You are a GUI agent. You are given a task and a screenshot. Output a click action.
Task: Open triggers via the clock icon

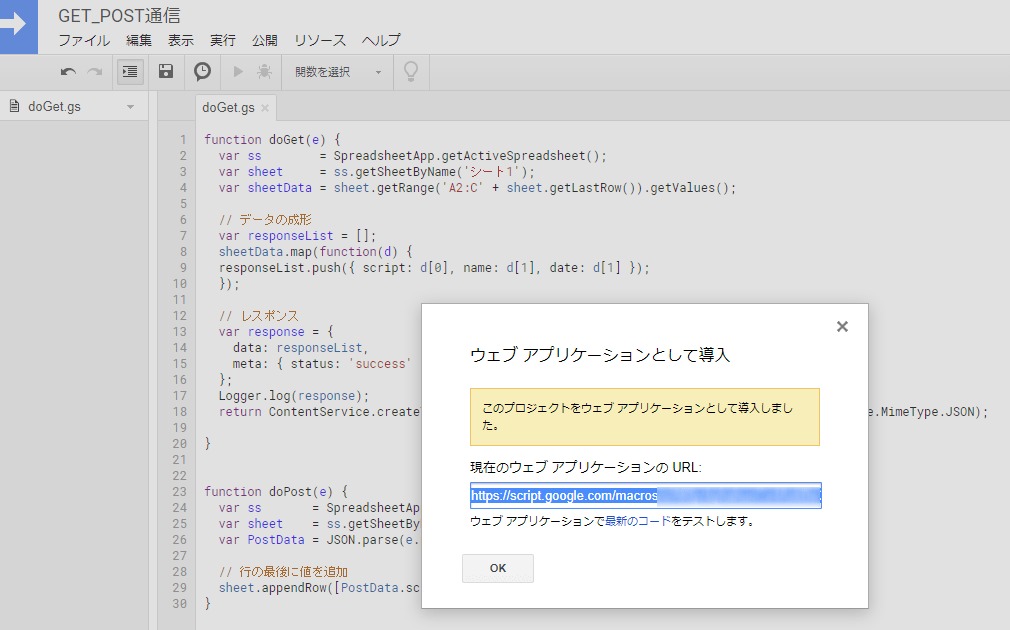click(x=202, y=72)
